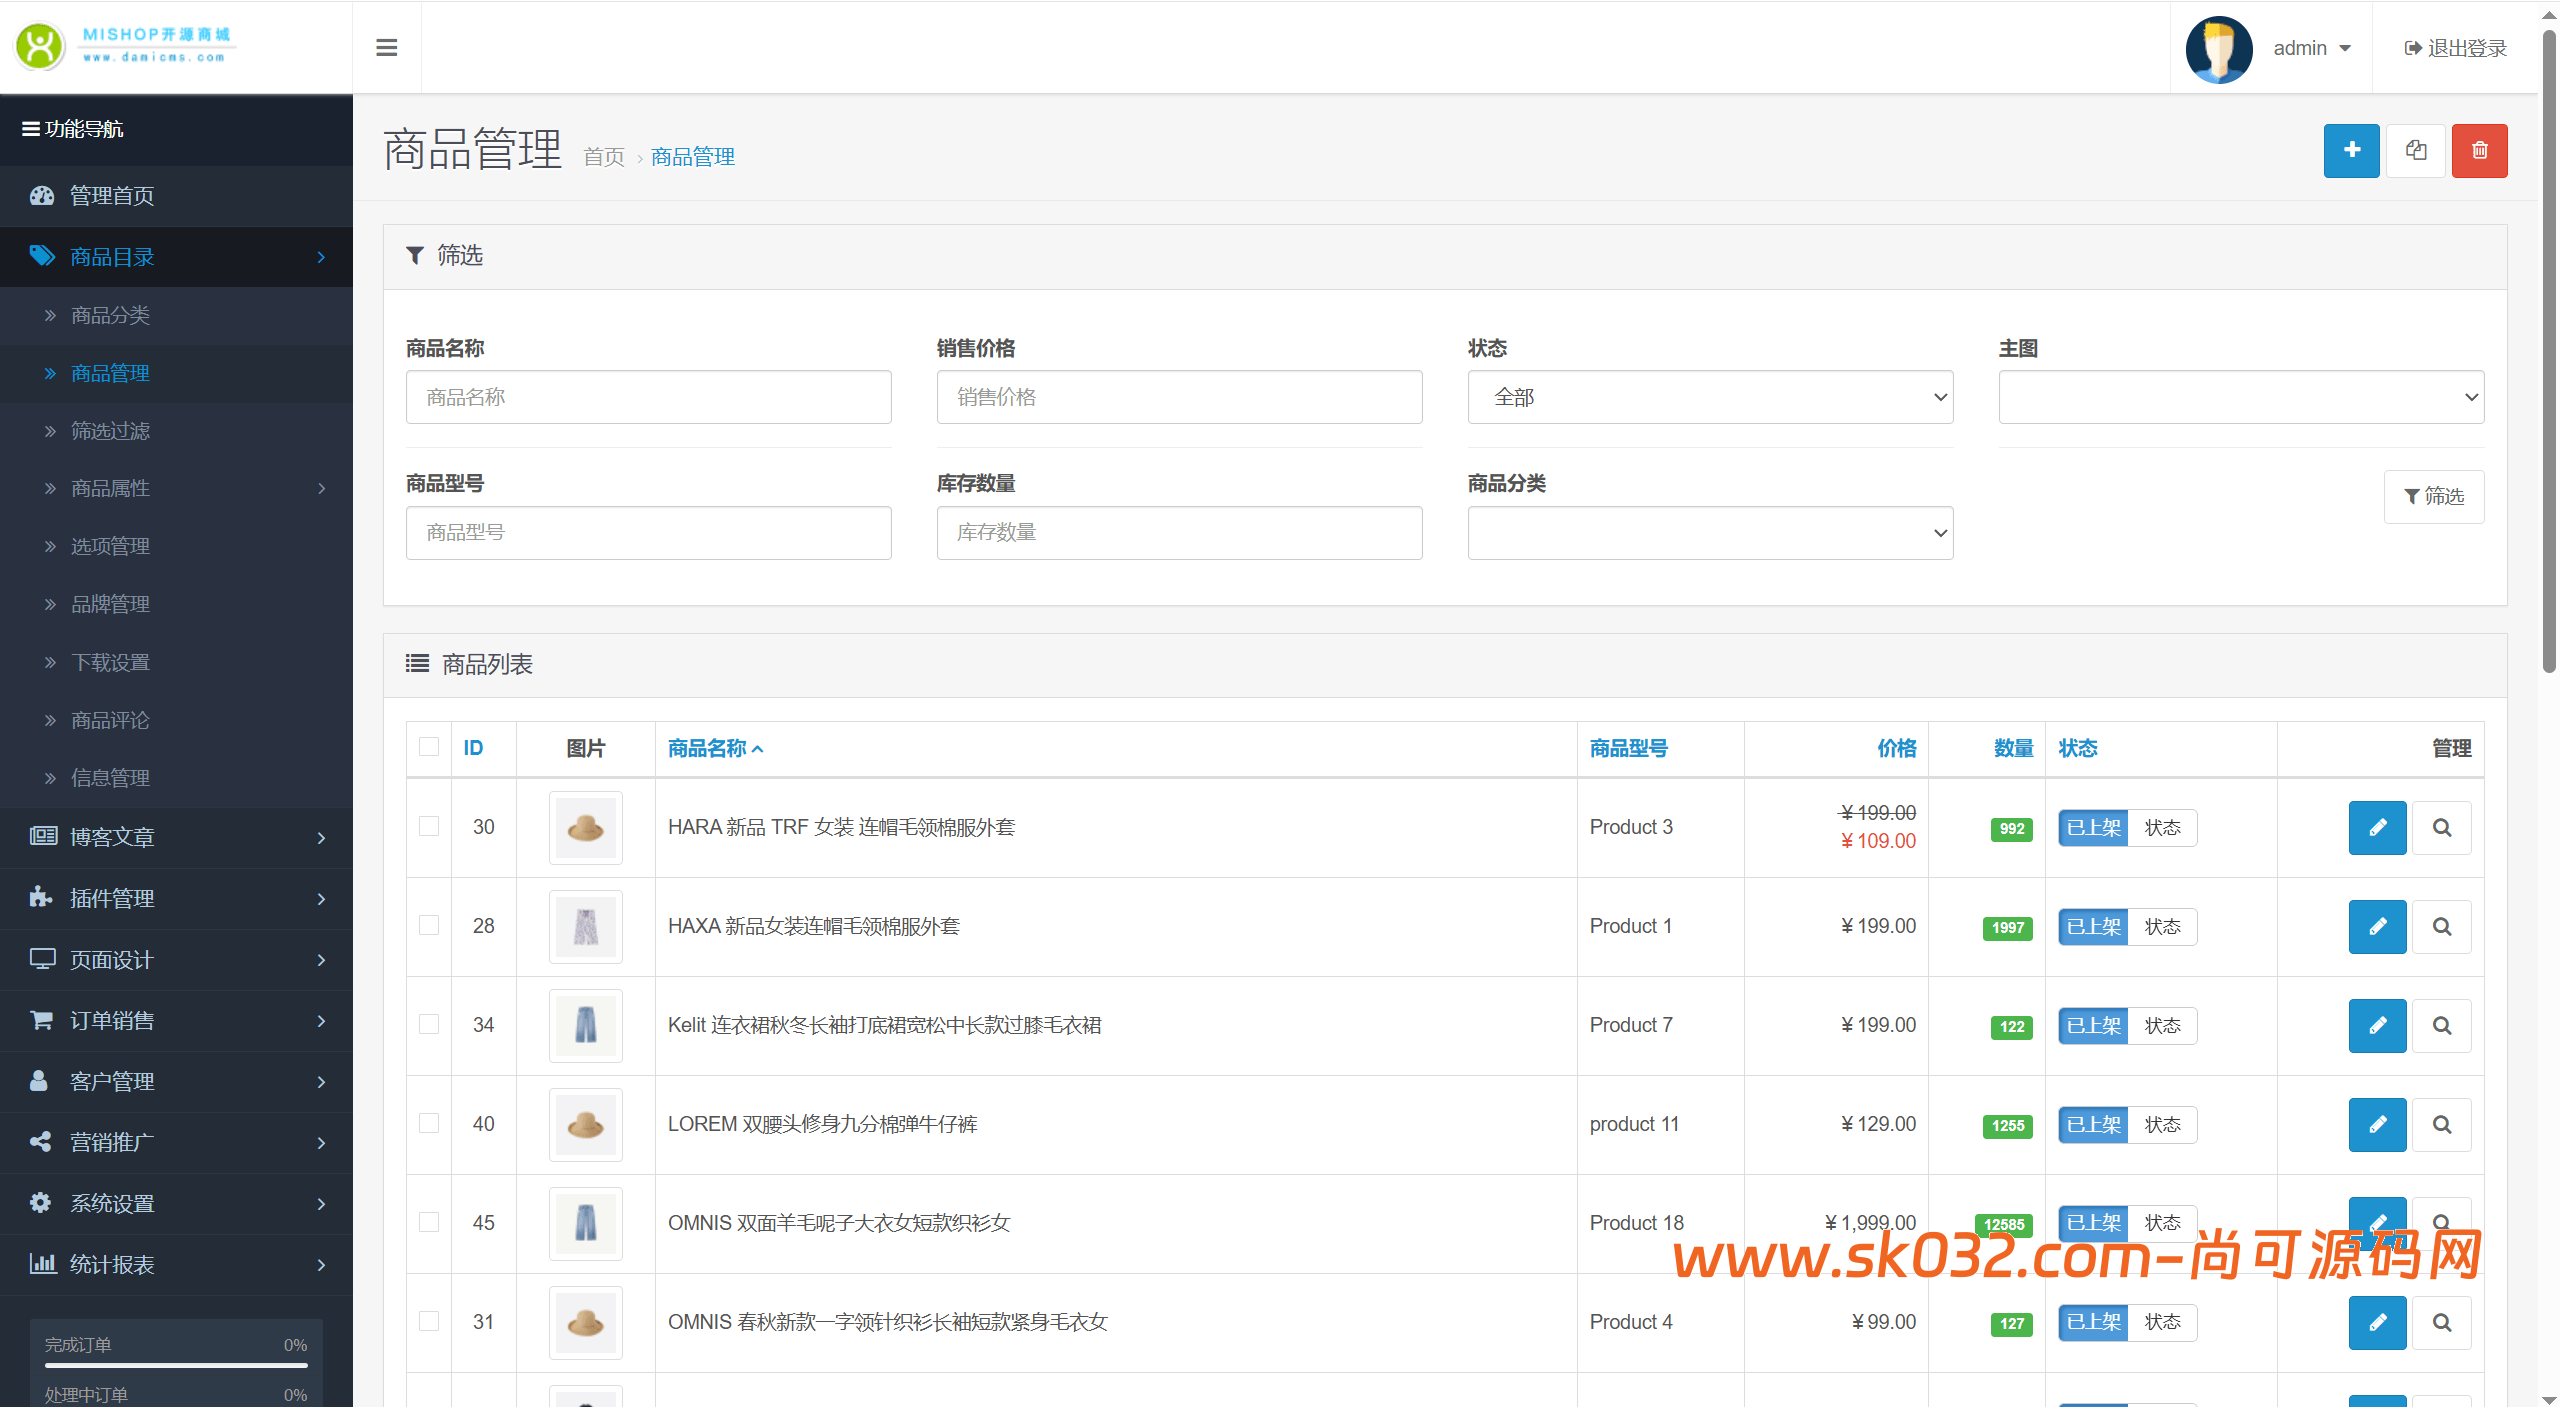
Task: Click the red delete trash icon
Action: (x=2479, y=150)
